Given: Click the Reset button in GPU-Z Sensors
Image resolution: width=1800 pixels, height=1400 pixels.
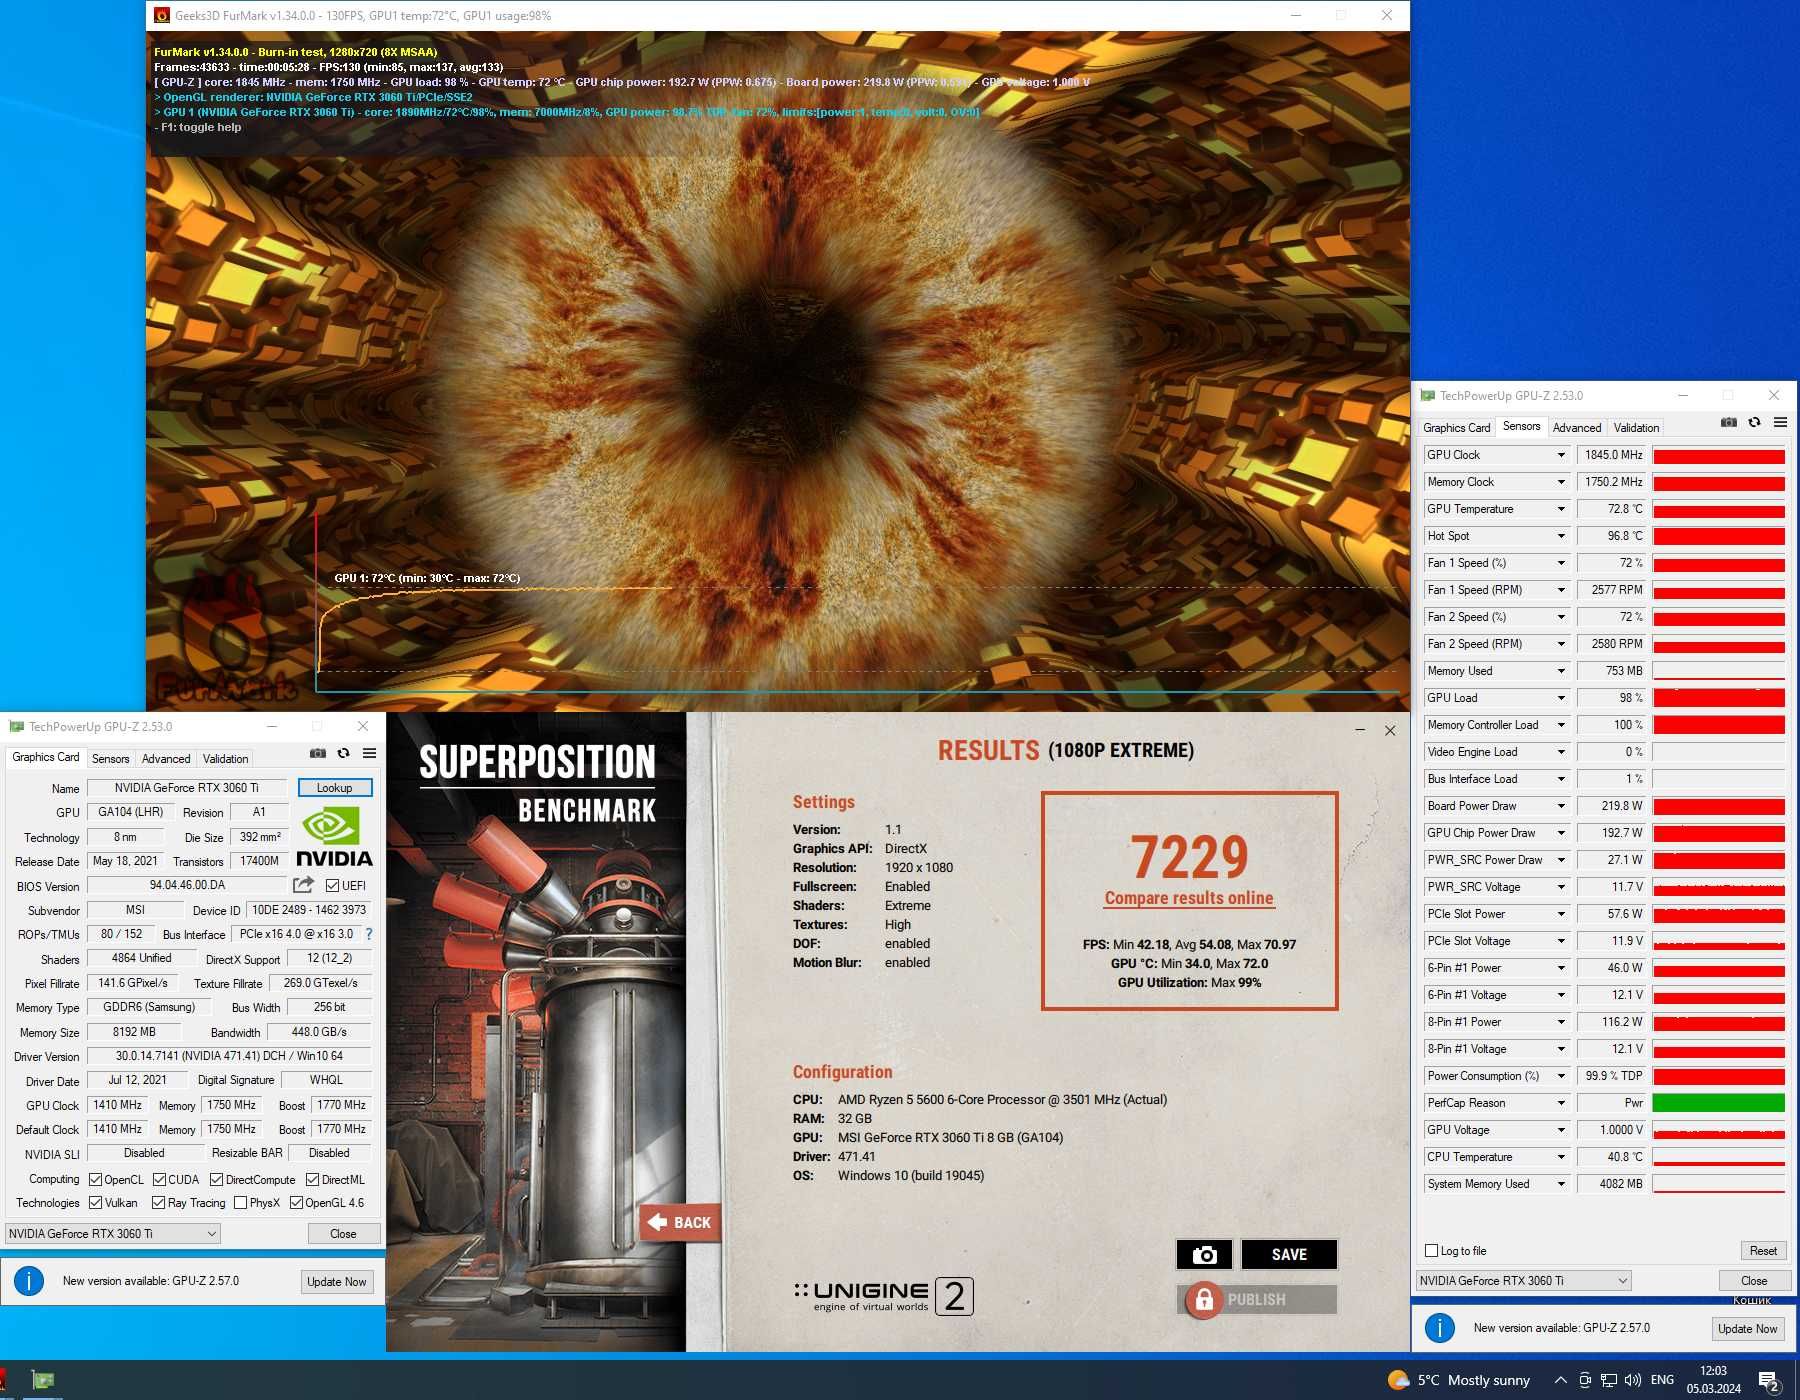Looking at the screenshot, I should click(x=1763, y=1251).
